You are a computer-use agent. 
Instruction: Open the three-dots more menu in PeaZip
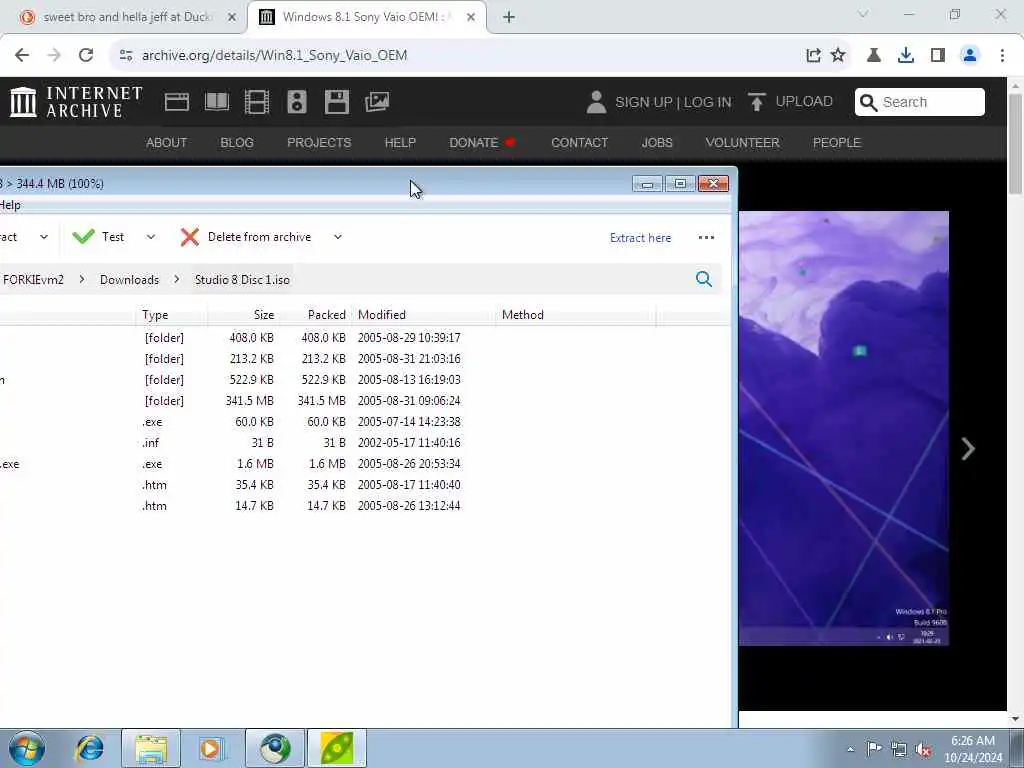click(706, 238)
